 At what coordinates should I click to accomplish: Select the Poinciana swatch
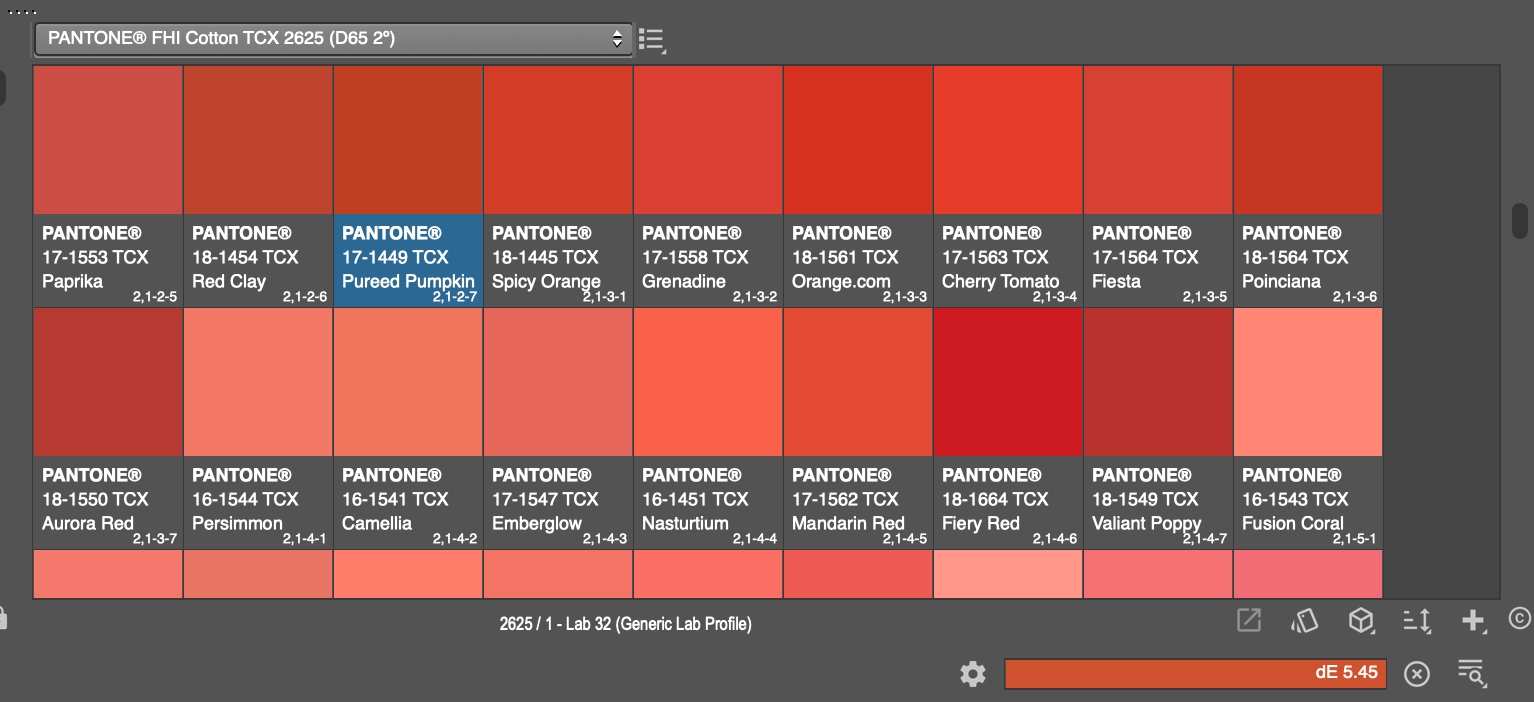(x=1308, y=140)
